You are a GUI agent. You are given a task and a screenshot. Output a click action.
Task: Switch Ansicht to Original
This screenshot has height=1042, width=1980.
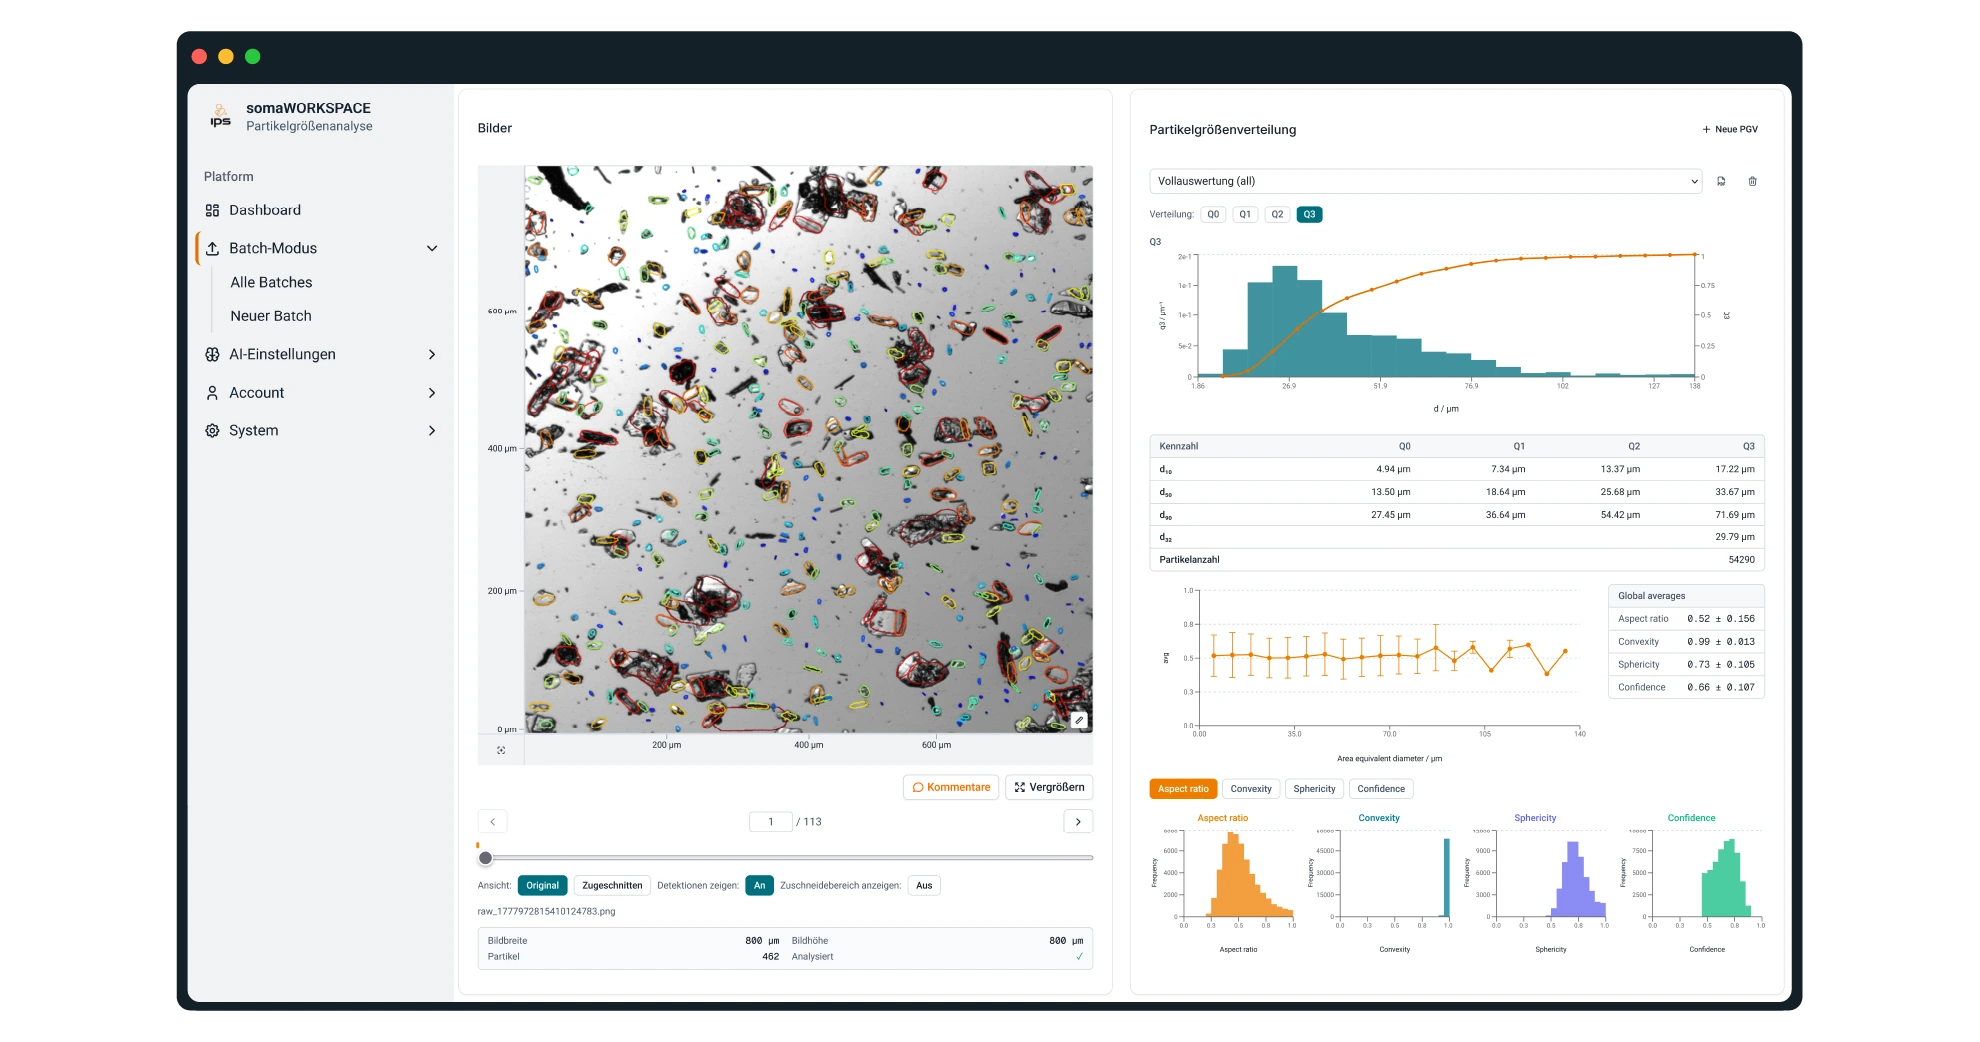tap(543, 886)
